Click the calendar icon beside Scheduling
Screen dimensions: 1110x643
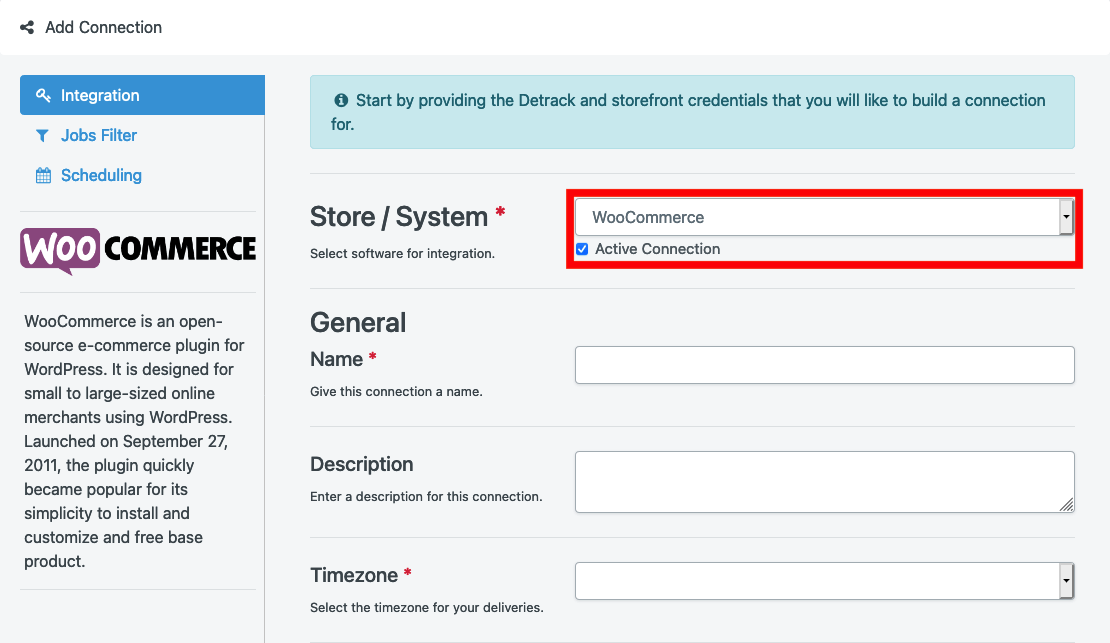pos(43,176)
